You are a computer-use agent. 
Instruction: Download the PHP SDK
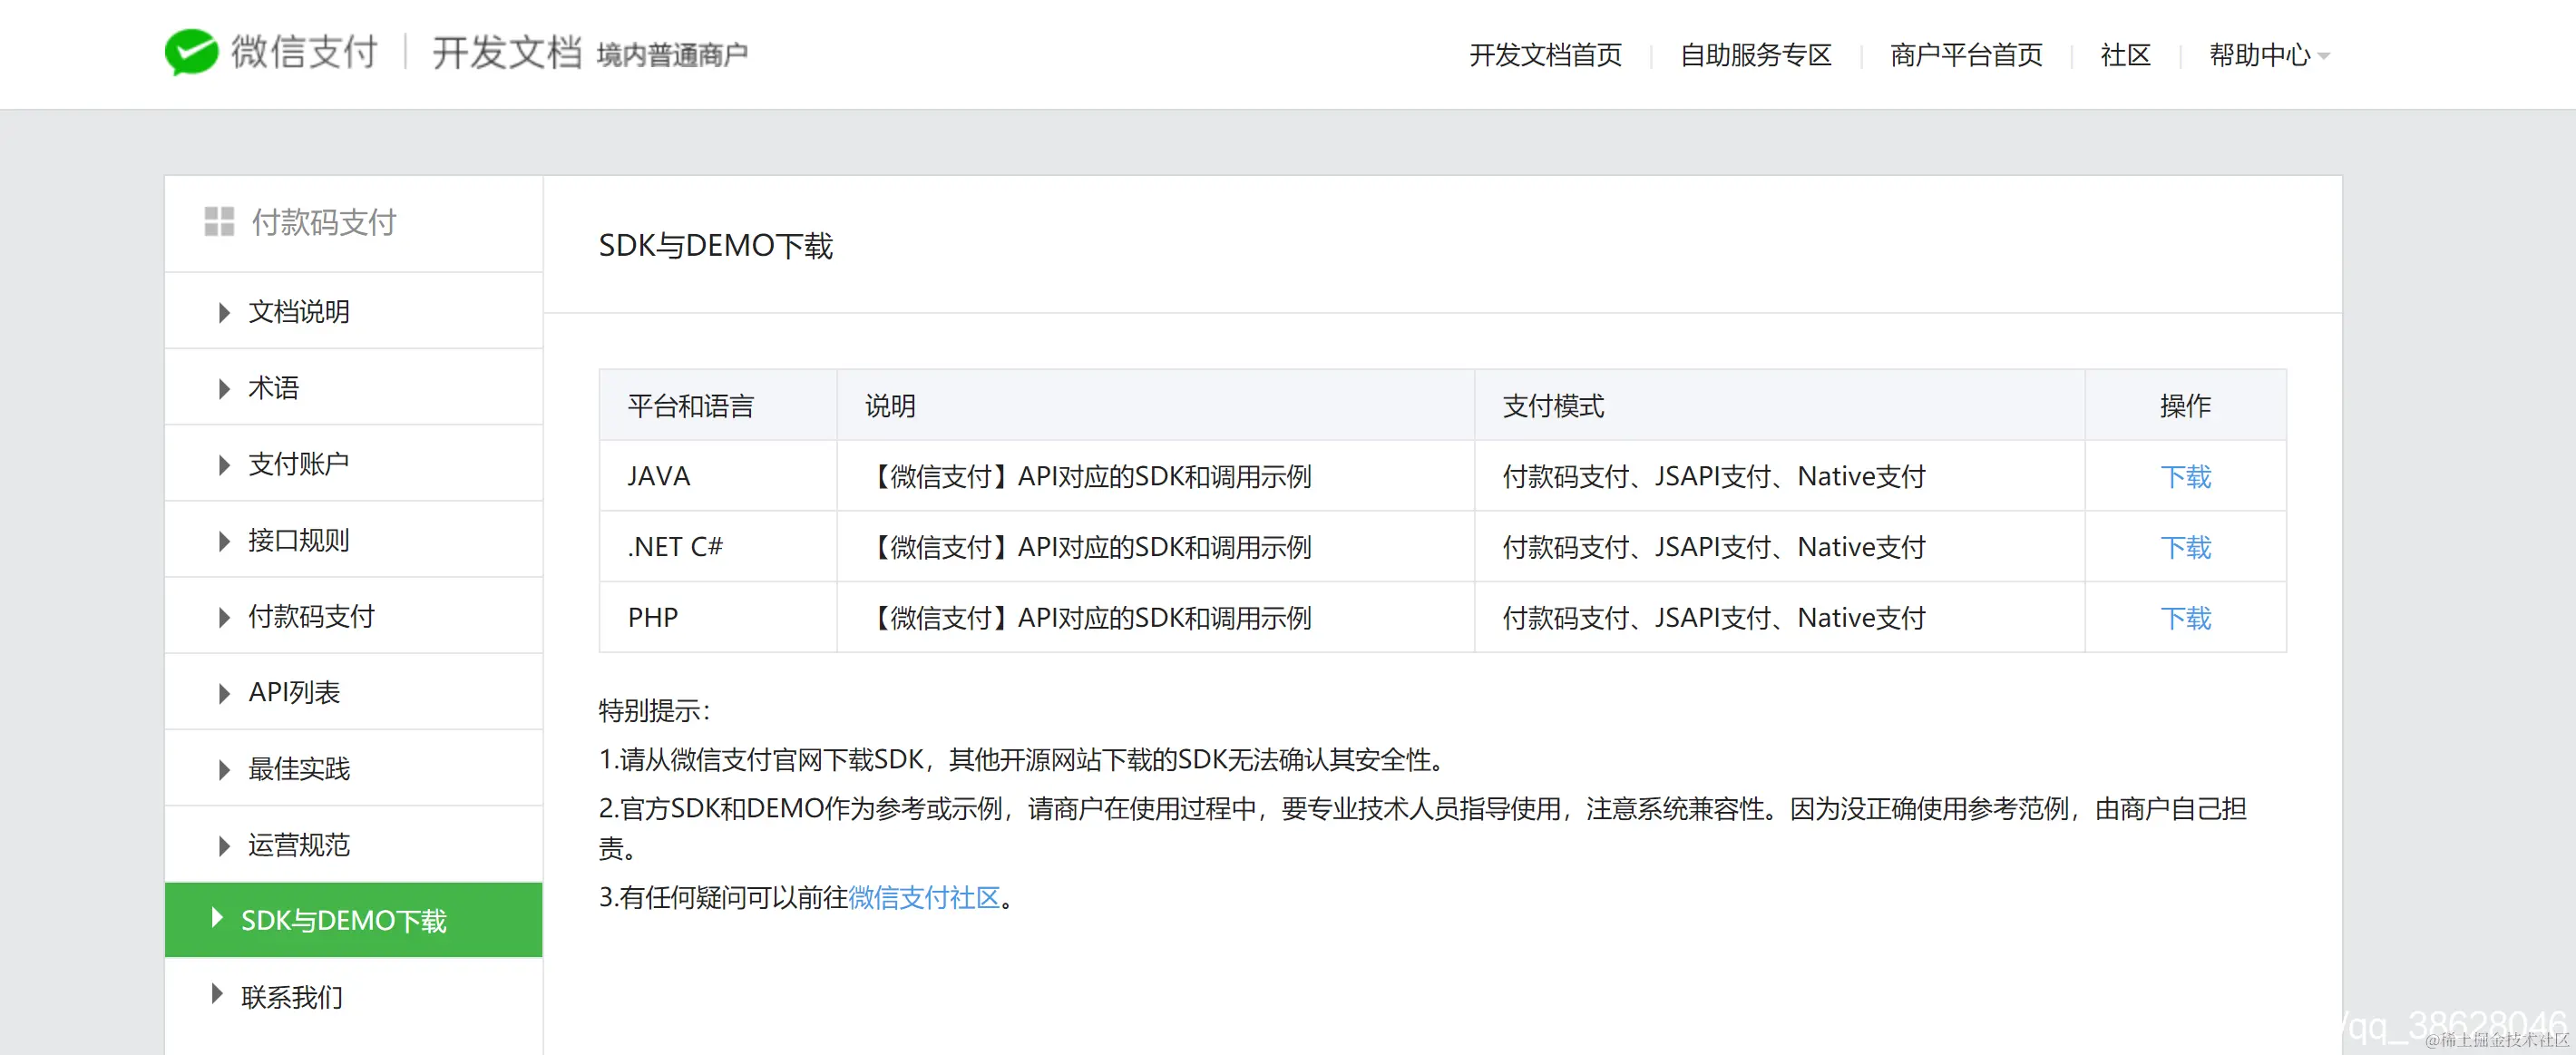(2185, 618)
